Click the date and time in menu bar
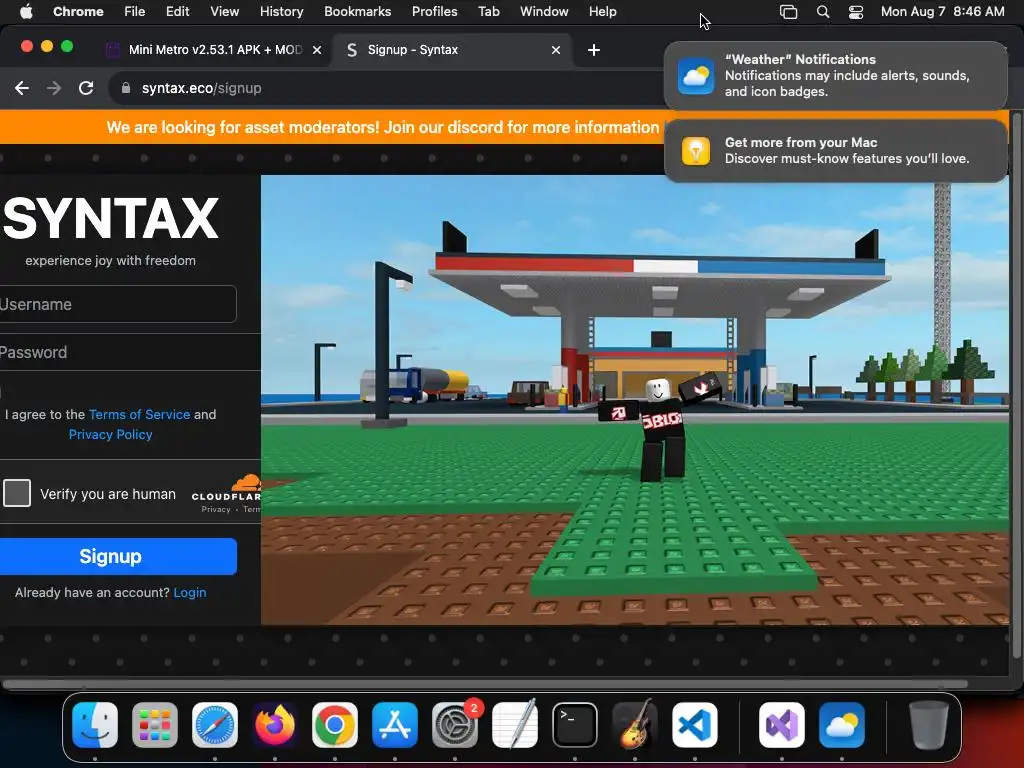Image resolution: width=1024 pixels, height=768 pixels. pyautogui.click(x=942, y=12)
